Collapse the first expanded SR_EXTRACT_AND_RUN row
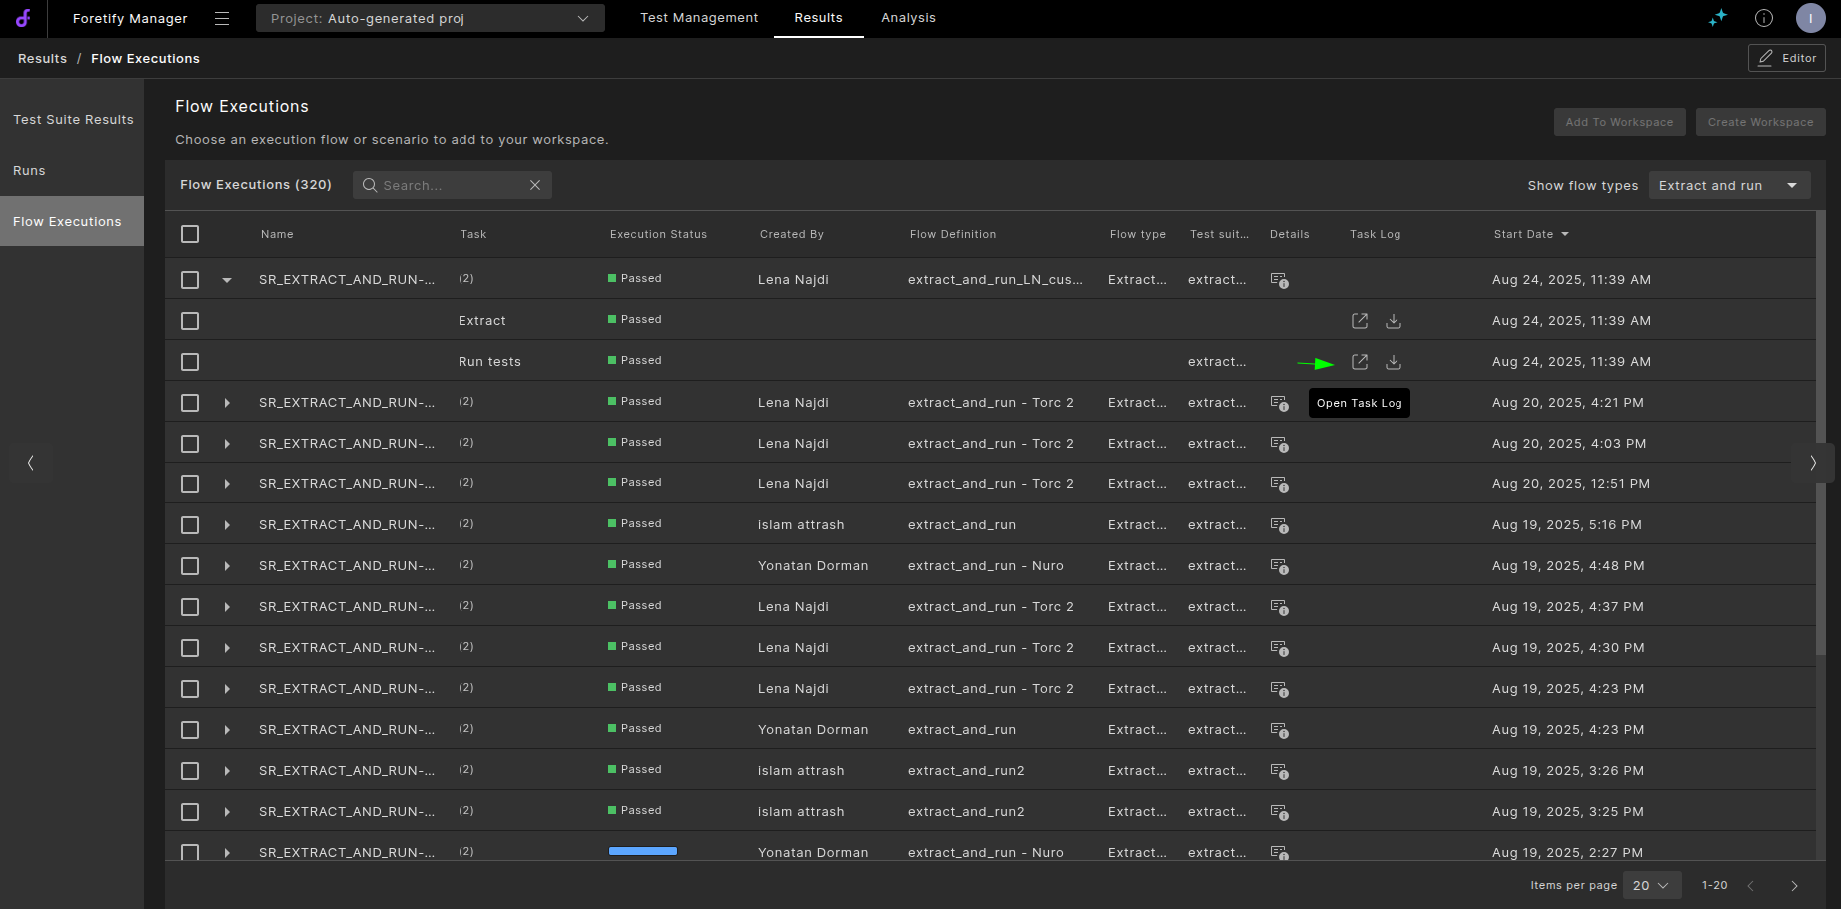The width and height of the screenshot is (1841, 909). tap(227, 280)
